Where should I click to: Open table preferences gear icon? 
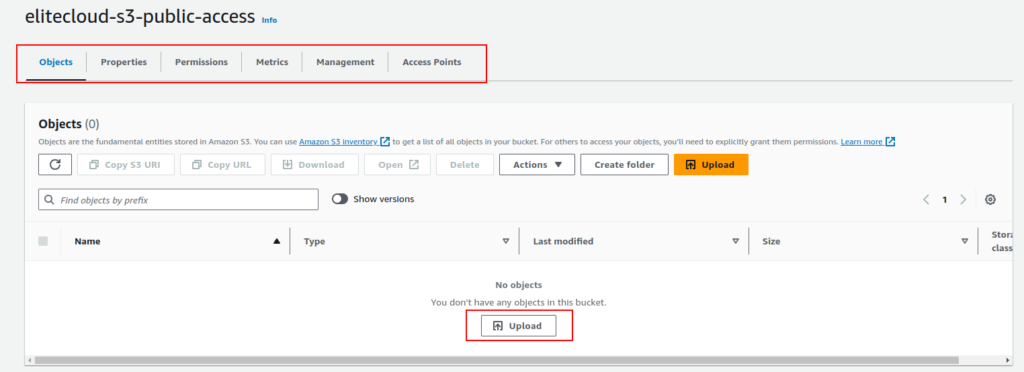point(990,200)
